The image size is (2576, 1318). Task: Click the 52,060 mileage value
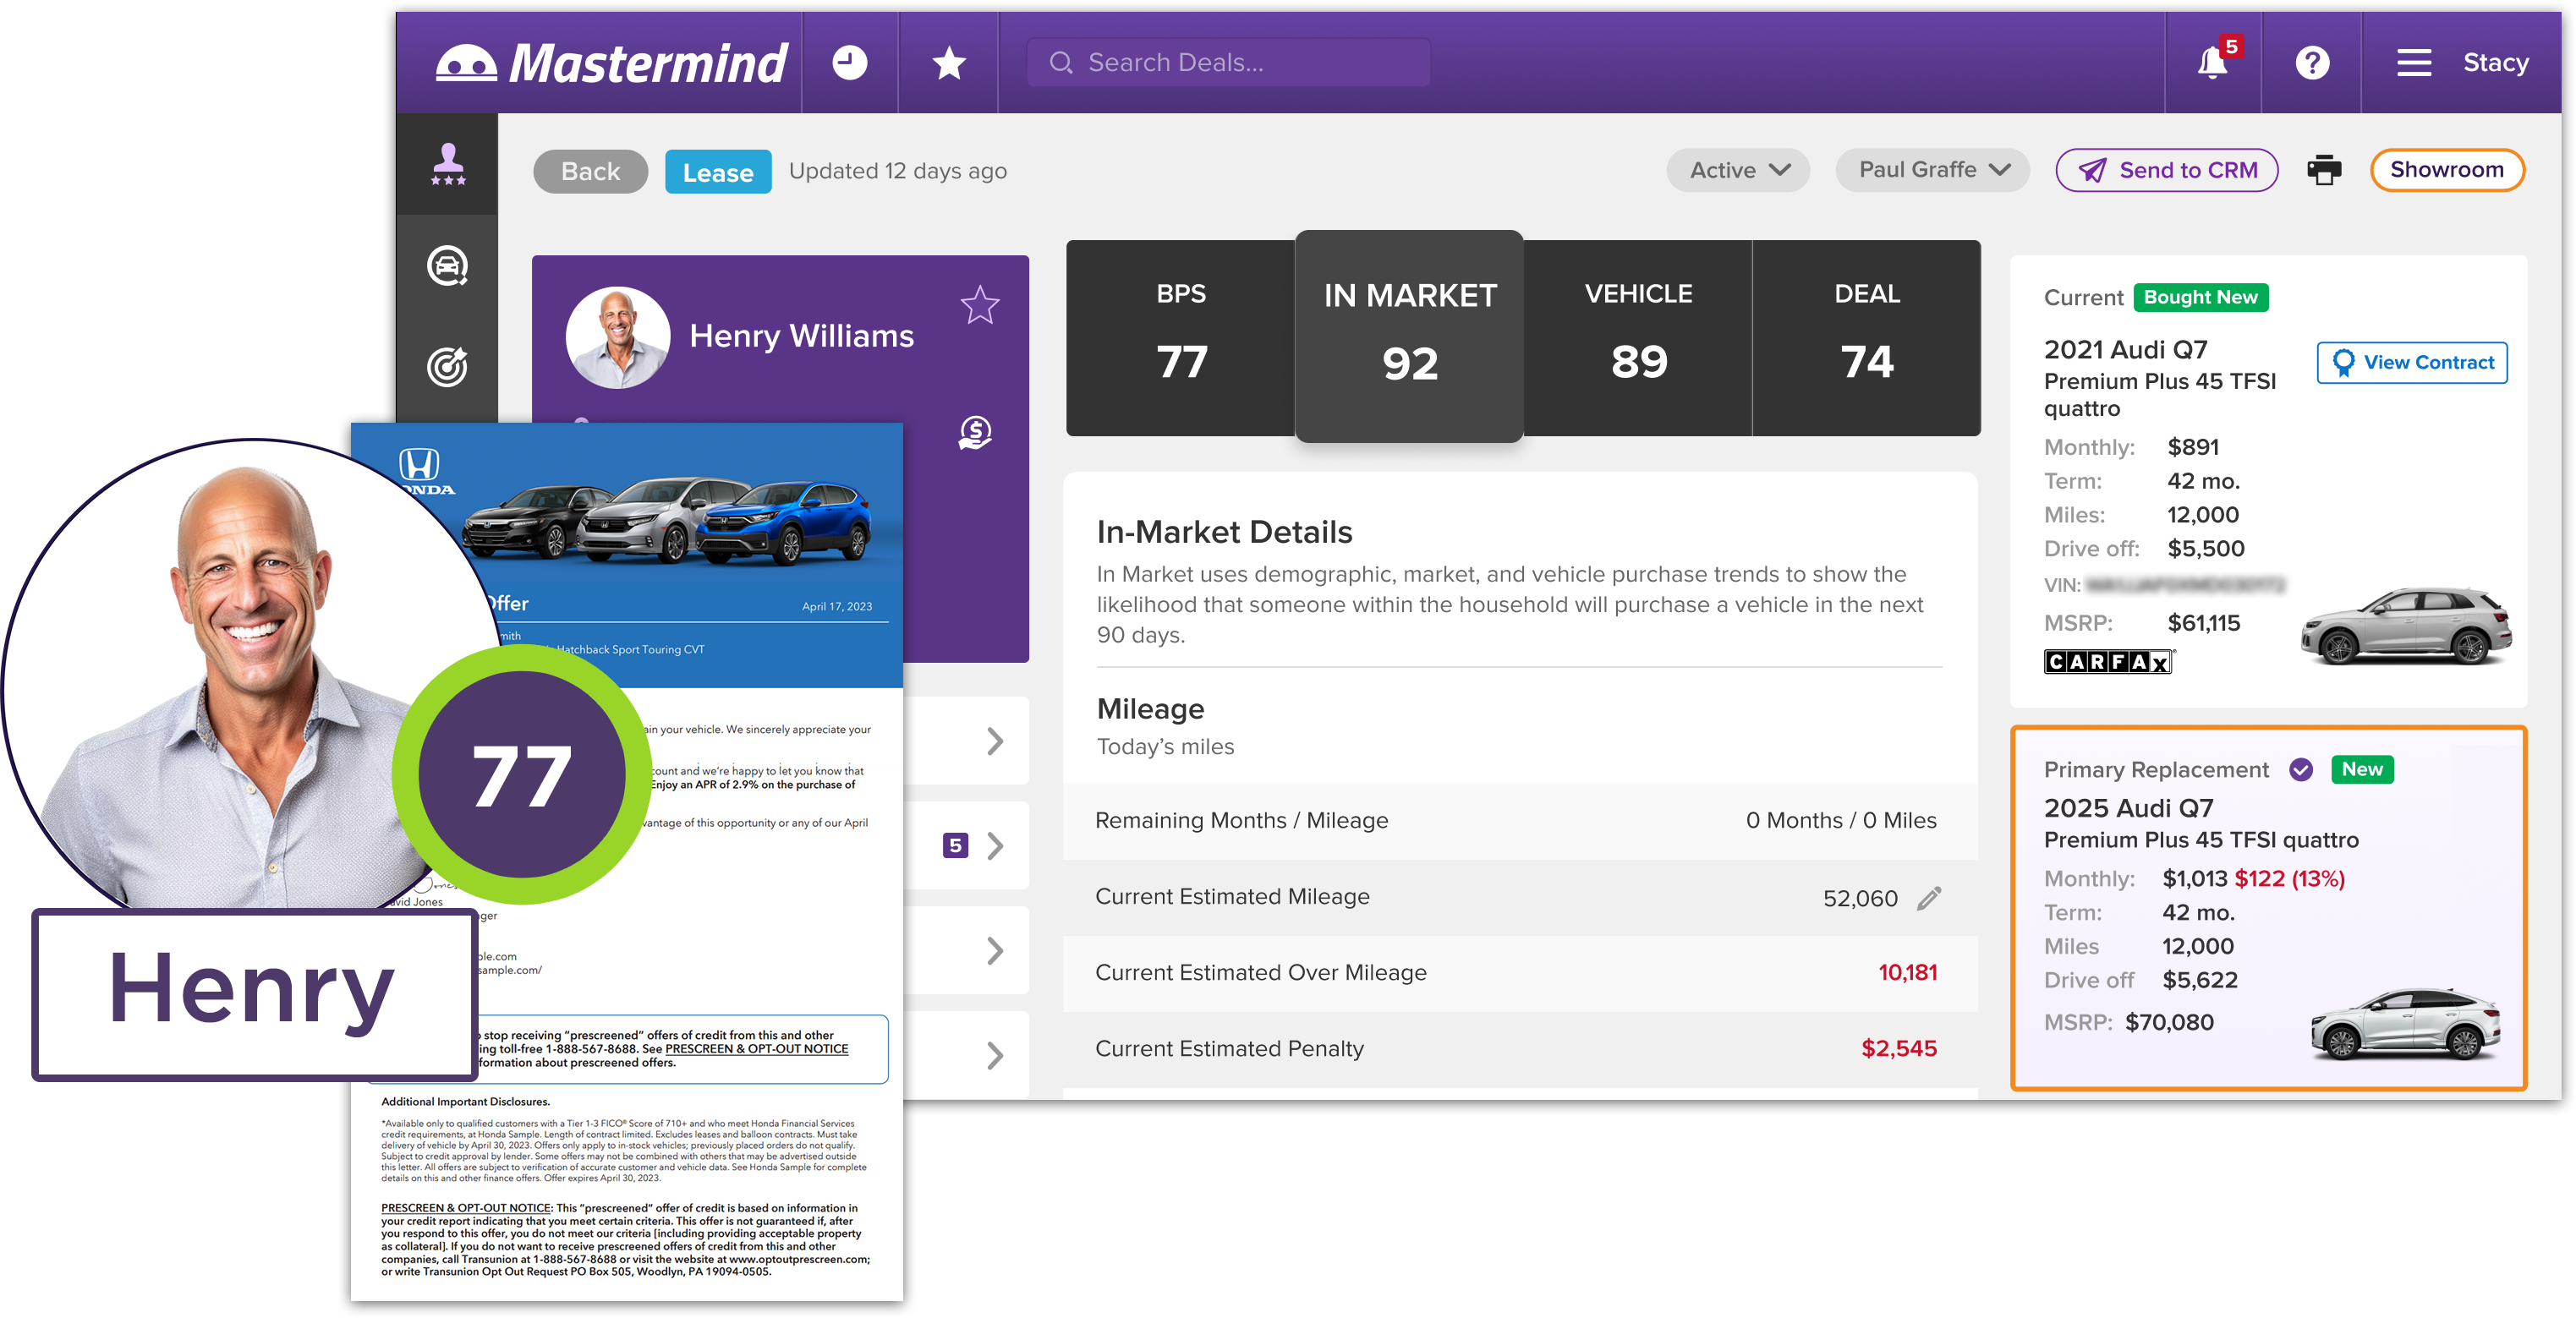1859,898
